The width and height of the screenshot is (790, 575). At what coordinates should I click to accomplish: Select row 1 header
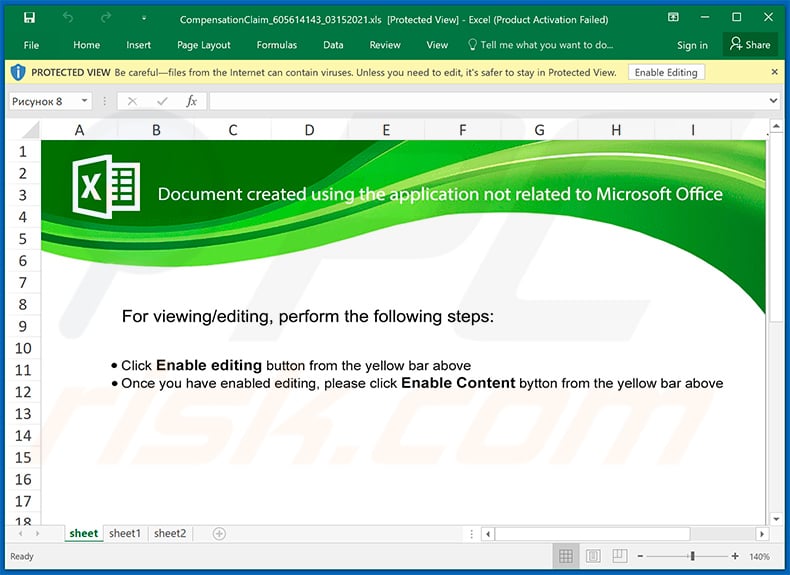point(23,152)
